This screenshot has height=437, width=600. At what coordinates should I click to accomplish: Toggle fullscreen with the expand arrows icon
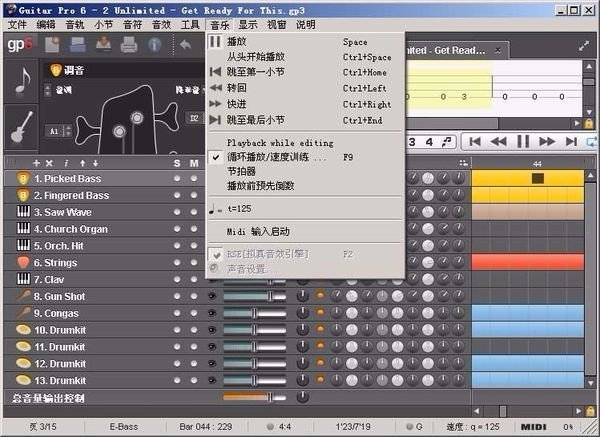(584, 46)
